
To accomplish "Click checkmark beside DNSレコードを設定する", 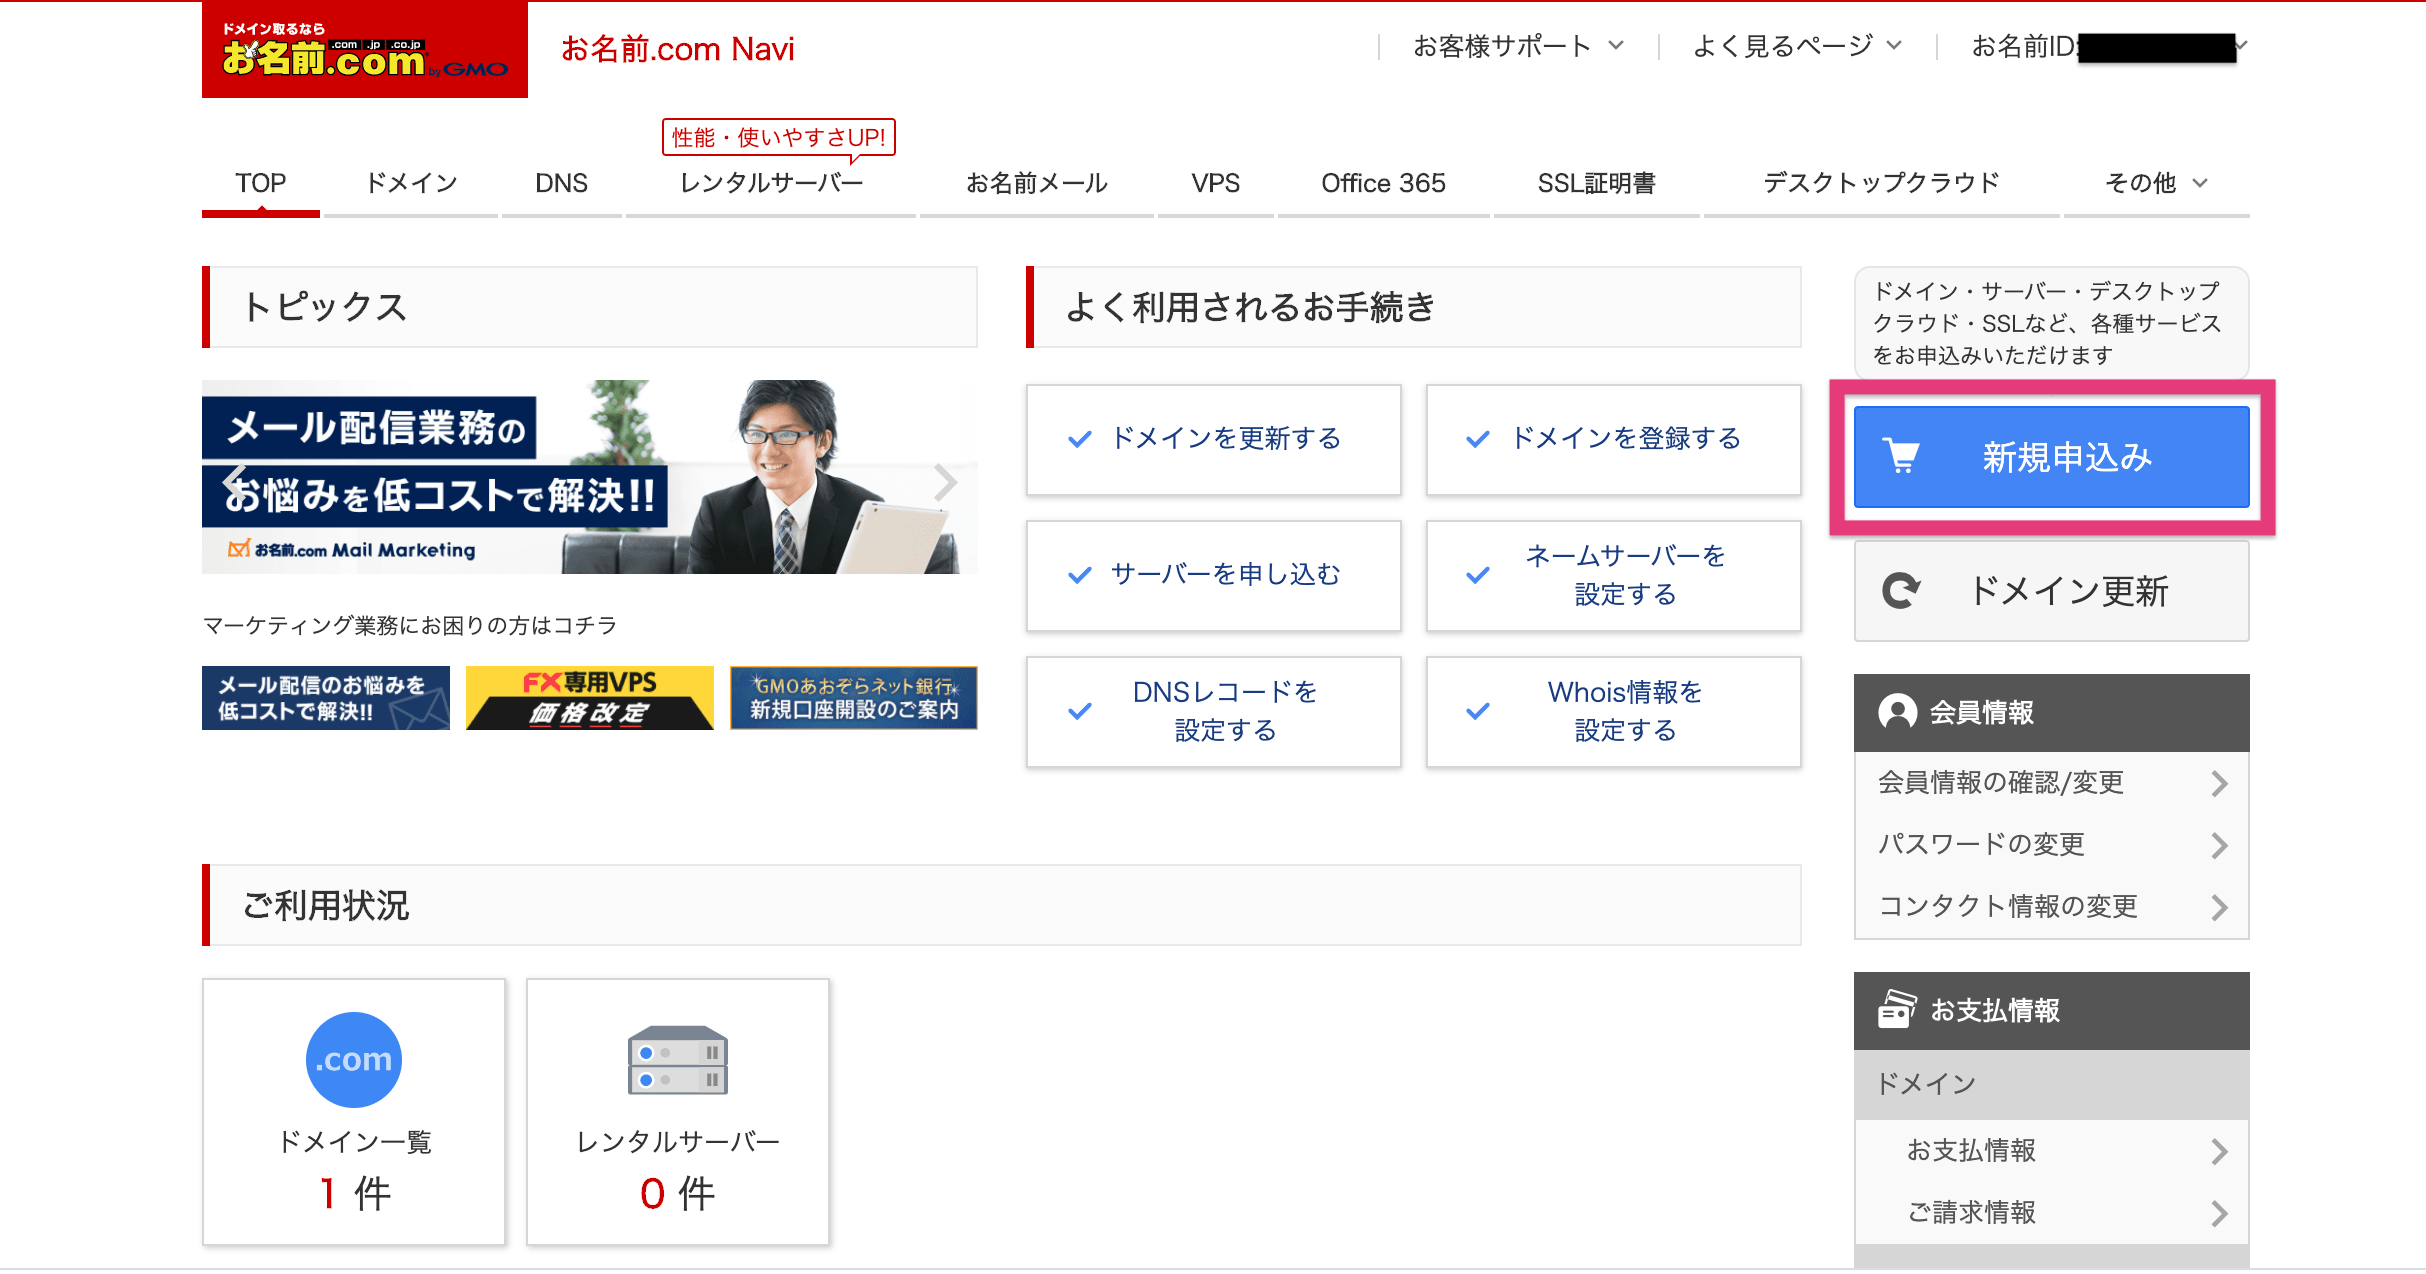I will click(x=1080, y=711).
